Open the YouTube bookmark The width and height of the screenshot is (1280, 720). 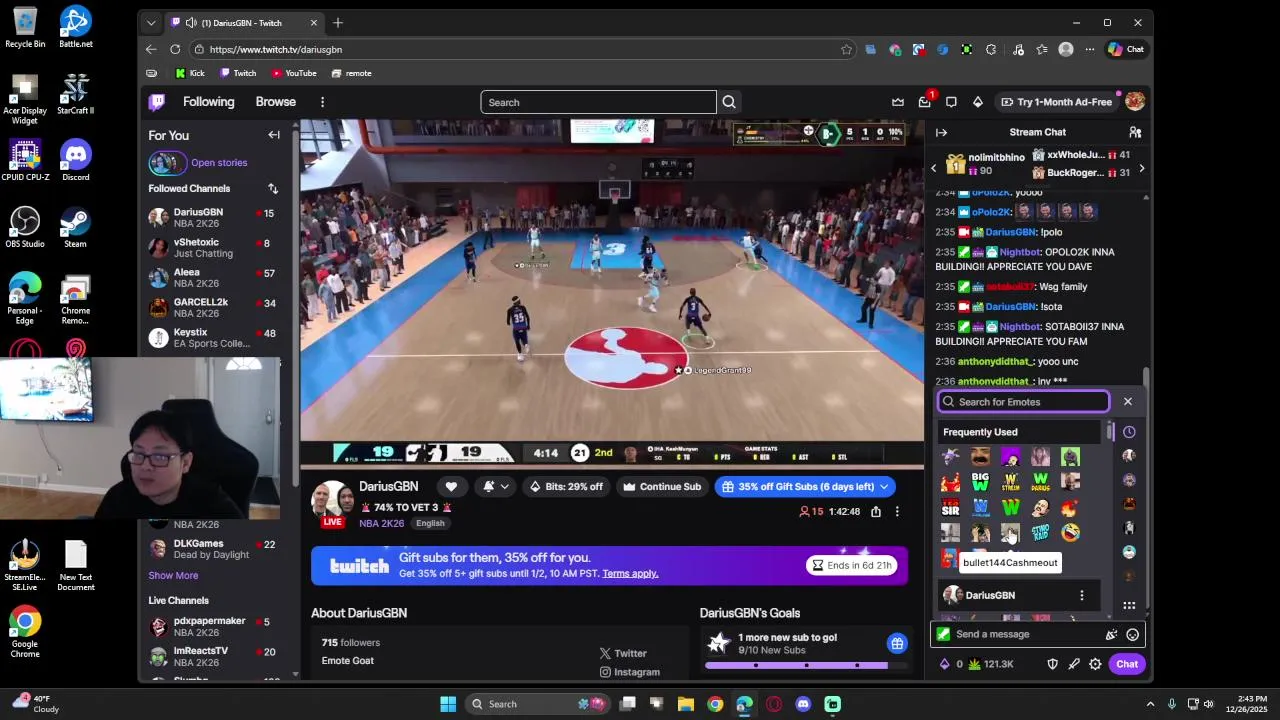point(294,73)
